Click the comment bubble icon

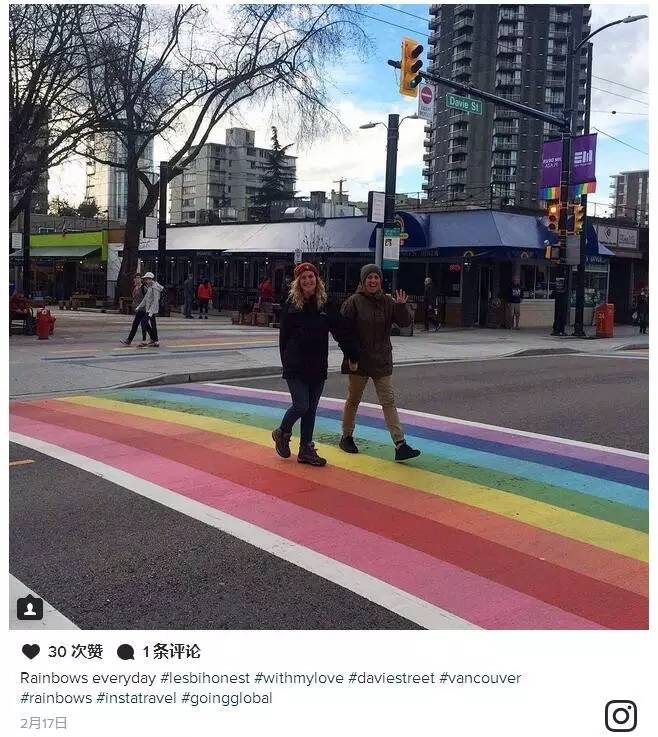tap(125, 652)
